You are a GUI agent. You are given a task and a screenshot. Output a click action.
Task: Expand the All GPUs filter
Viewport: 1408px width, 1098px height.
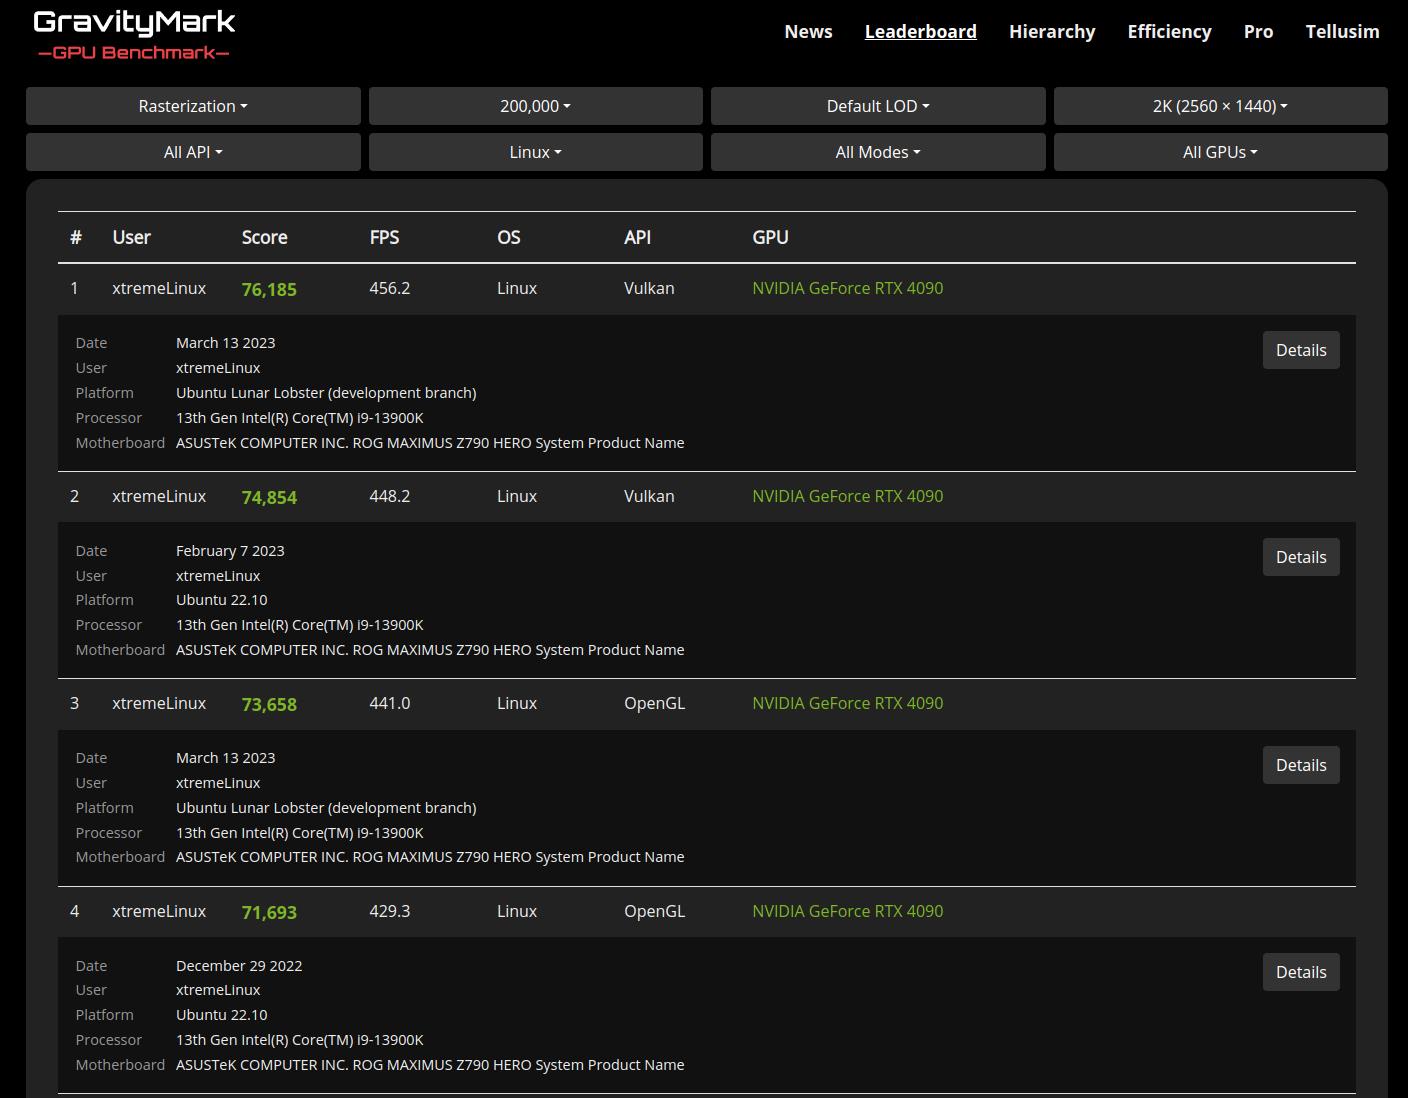click(x=1219, y=152)
